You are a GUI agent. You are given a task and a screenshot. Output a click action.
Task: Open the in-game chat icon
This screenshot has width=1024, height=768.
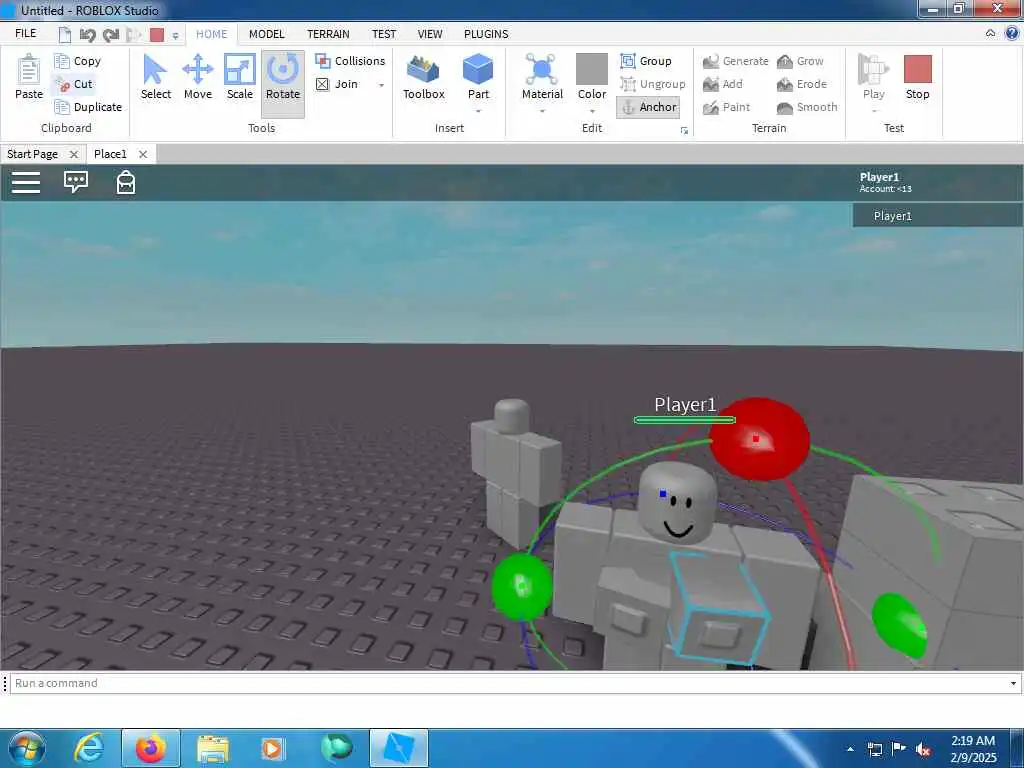[x=76, y=182]
